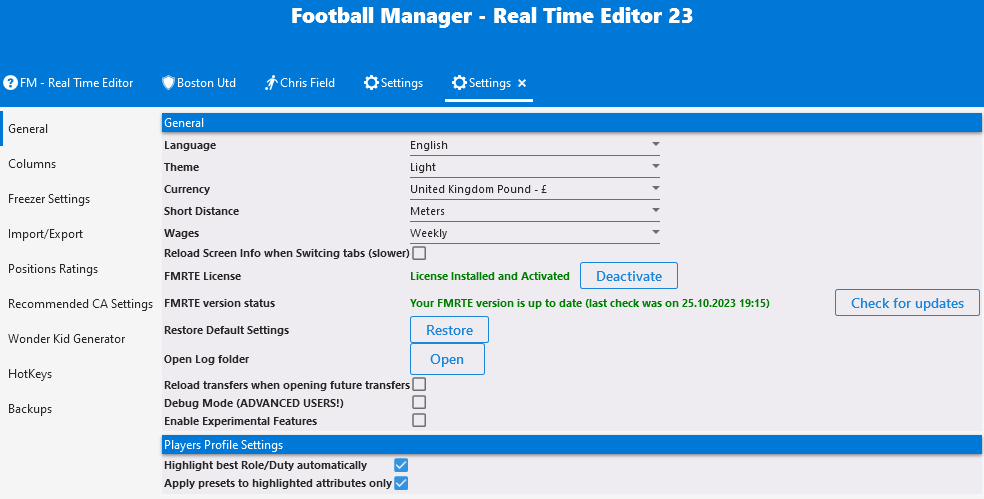Screen dimensions: 984x499
Task: Click the 'Currency' label
Action: [187, 189]
